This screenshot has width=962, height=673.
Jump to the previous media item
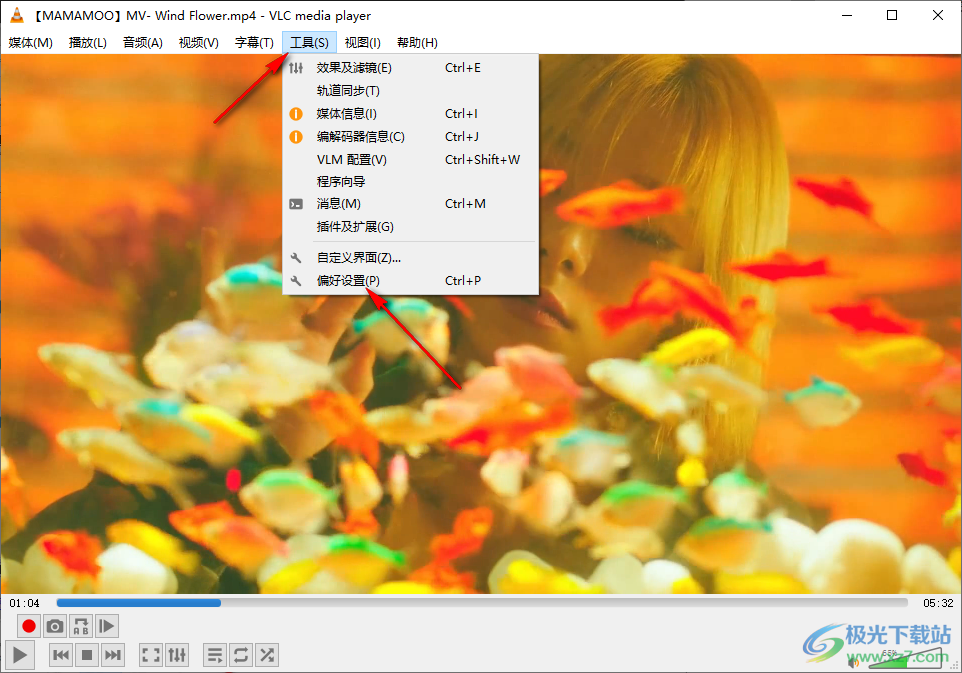61,655
